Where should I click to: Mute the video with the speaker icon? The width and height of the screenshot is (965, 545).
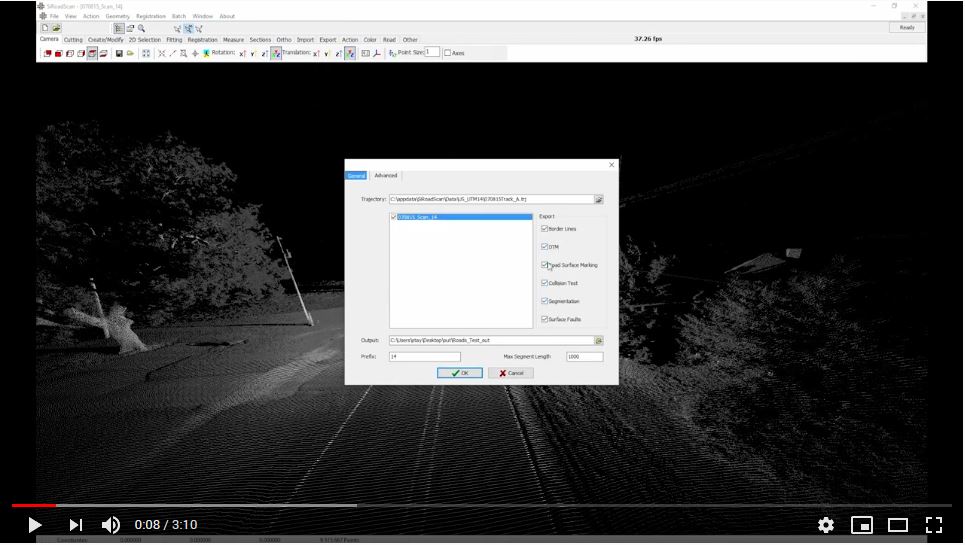111,525
